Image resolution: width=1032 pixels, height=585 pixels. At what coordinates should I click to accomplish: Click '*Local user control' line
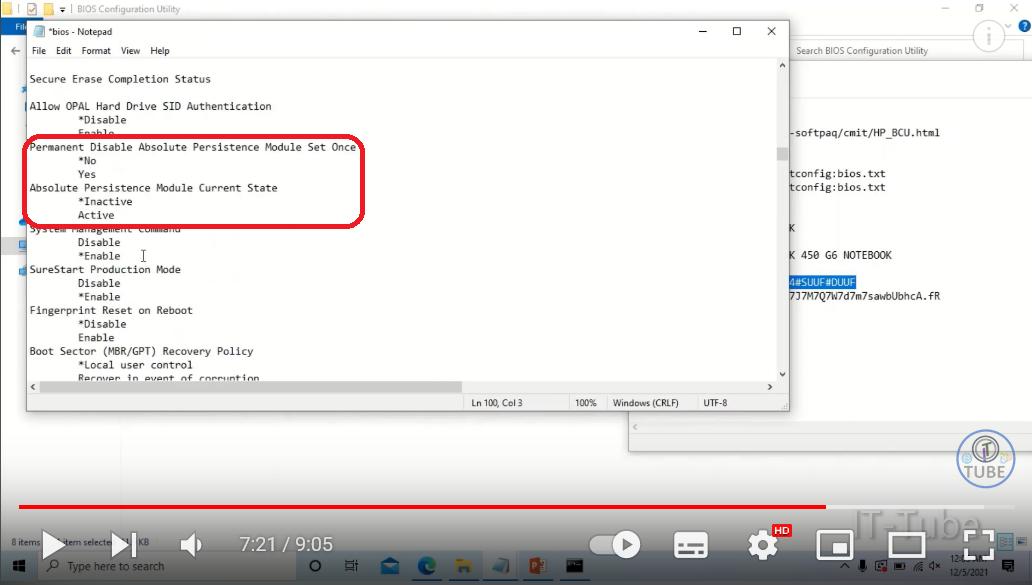click(x=136, y=365)
